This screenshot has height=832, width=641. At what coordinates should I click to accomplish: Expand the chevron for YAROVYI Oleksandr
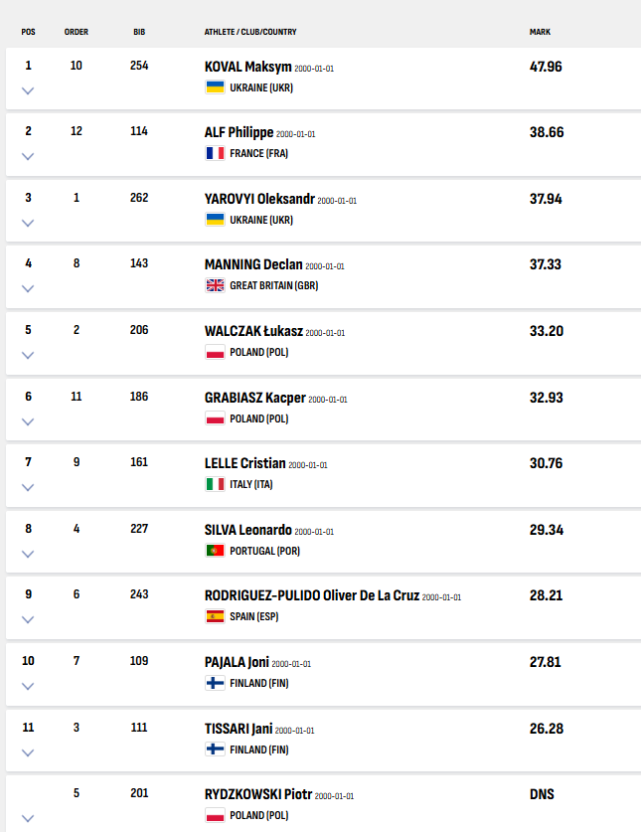coord(28,223)
